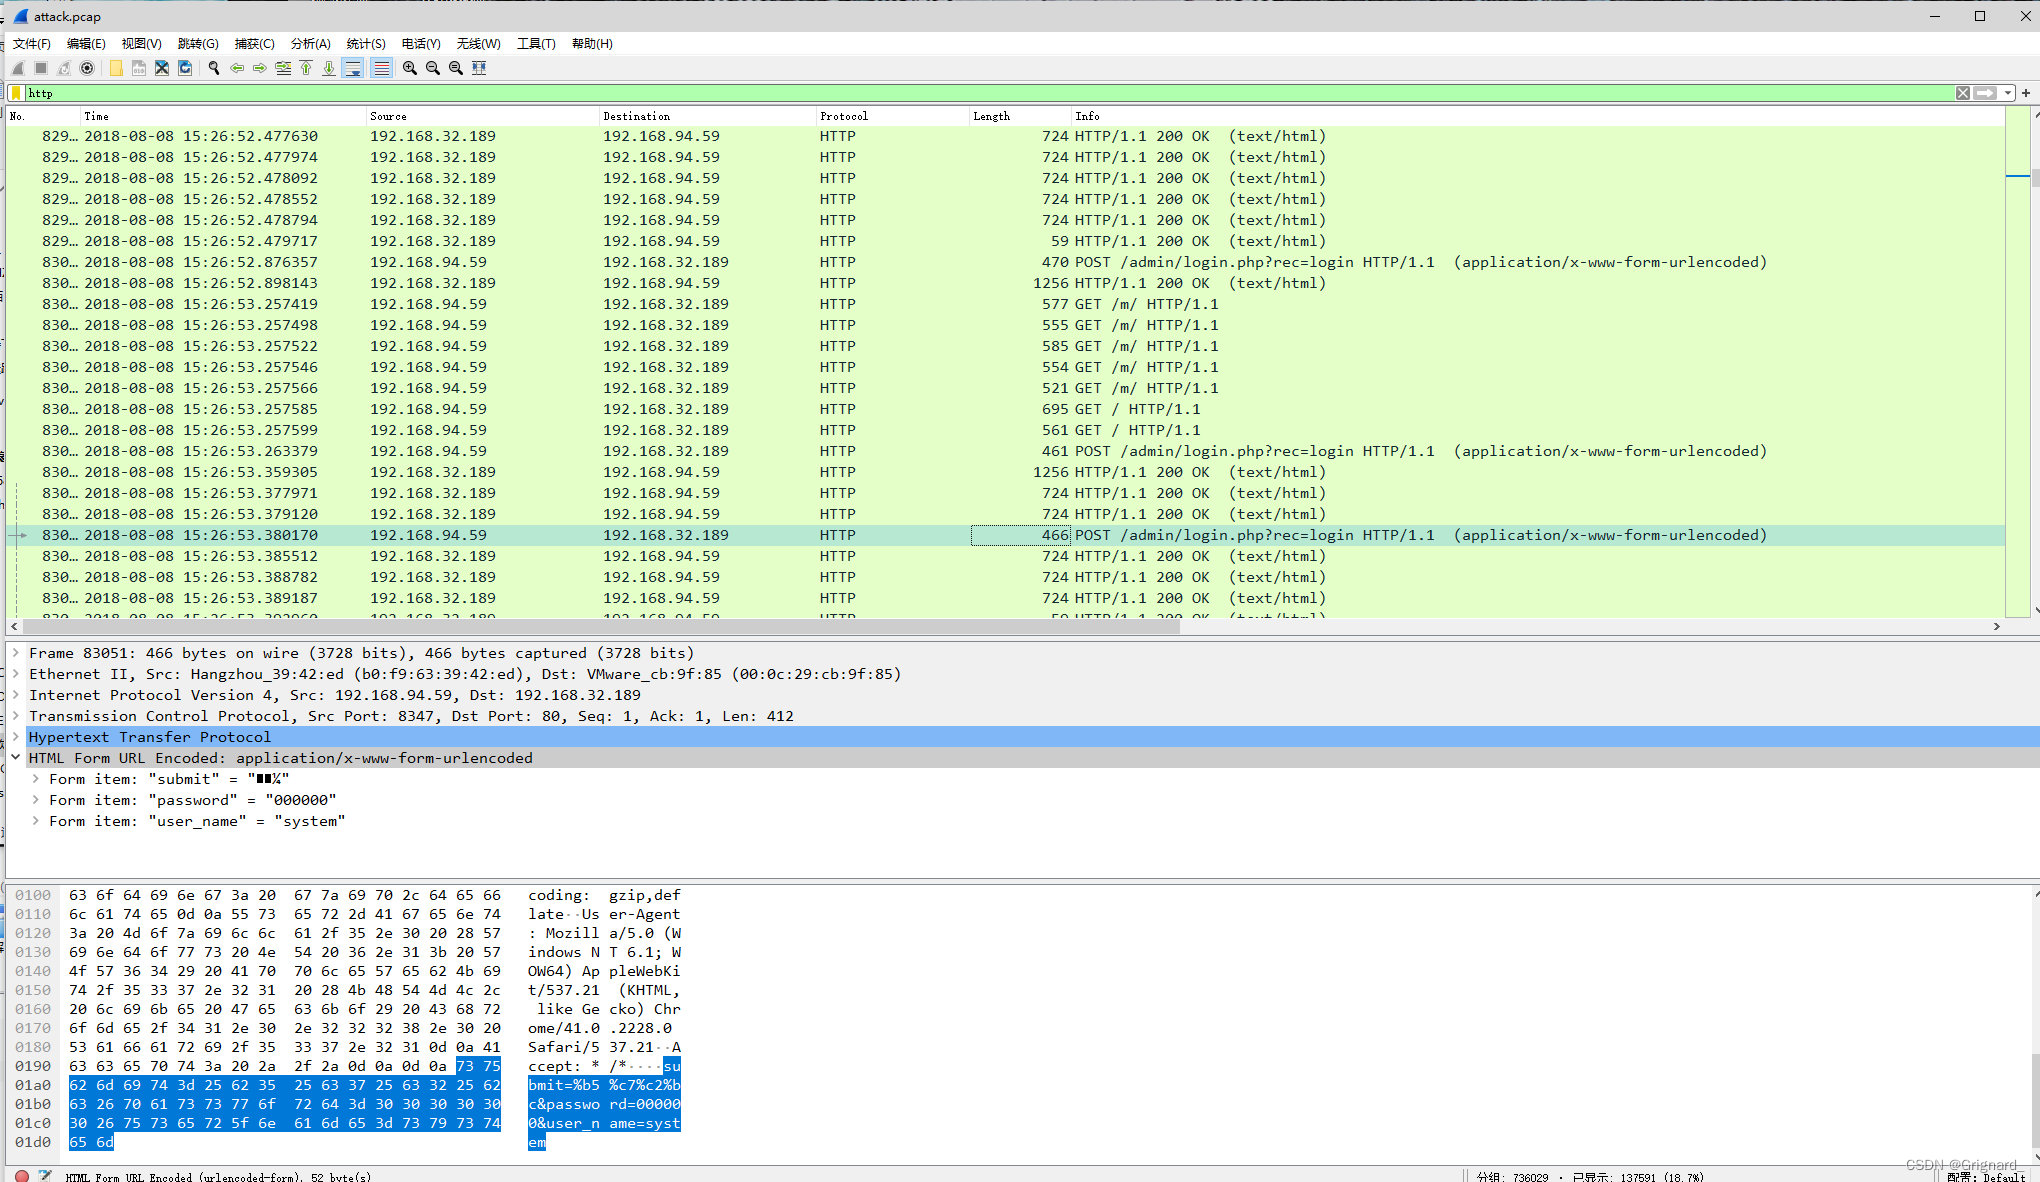Expand the Form item "password" entry
This screenshot has width=2040, height=1182.
36,800
